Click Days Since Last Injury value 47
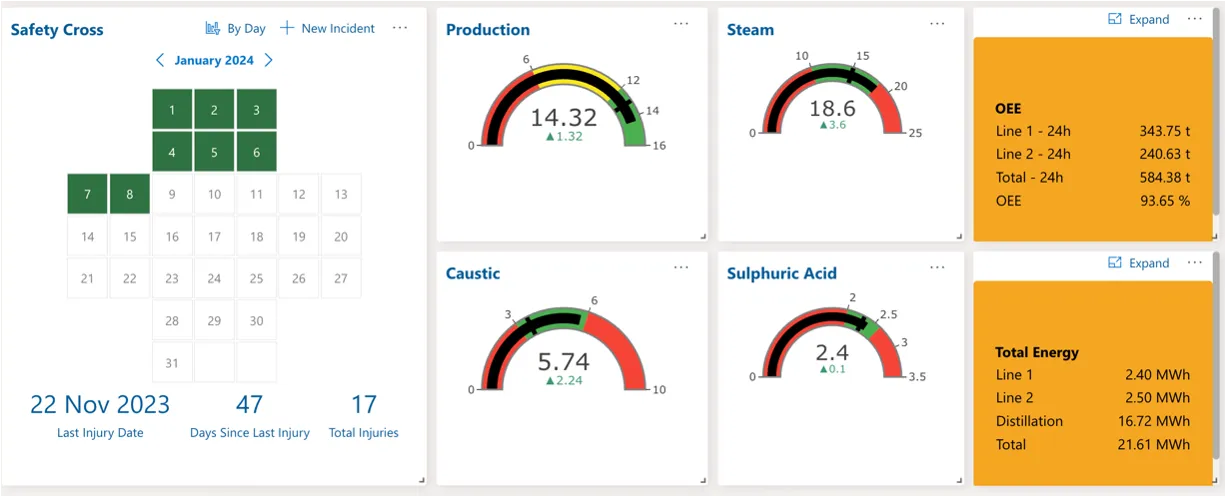The image size is (1226, 496). 249,404
